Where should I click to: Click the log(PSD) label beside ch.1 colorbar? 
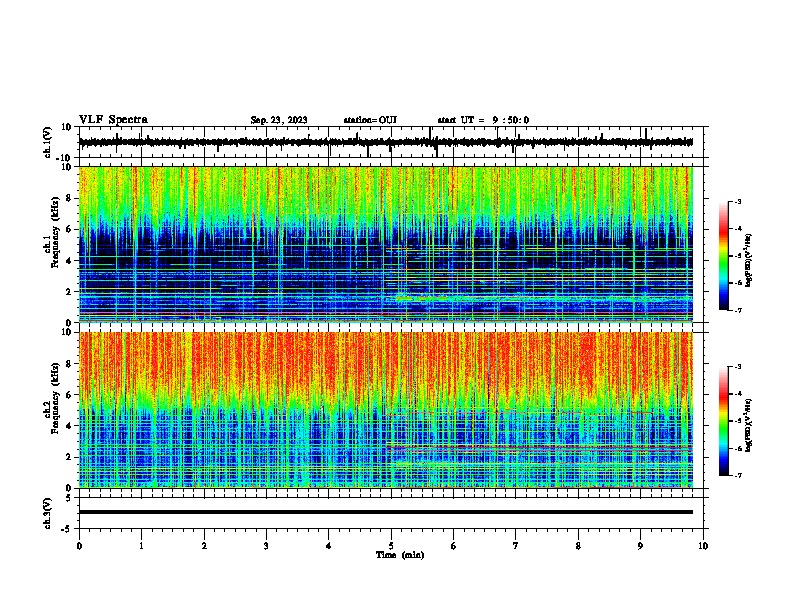pos(748,261)
